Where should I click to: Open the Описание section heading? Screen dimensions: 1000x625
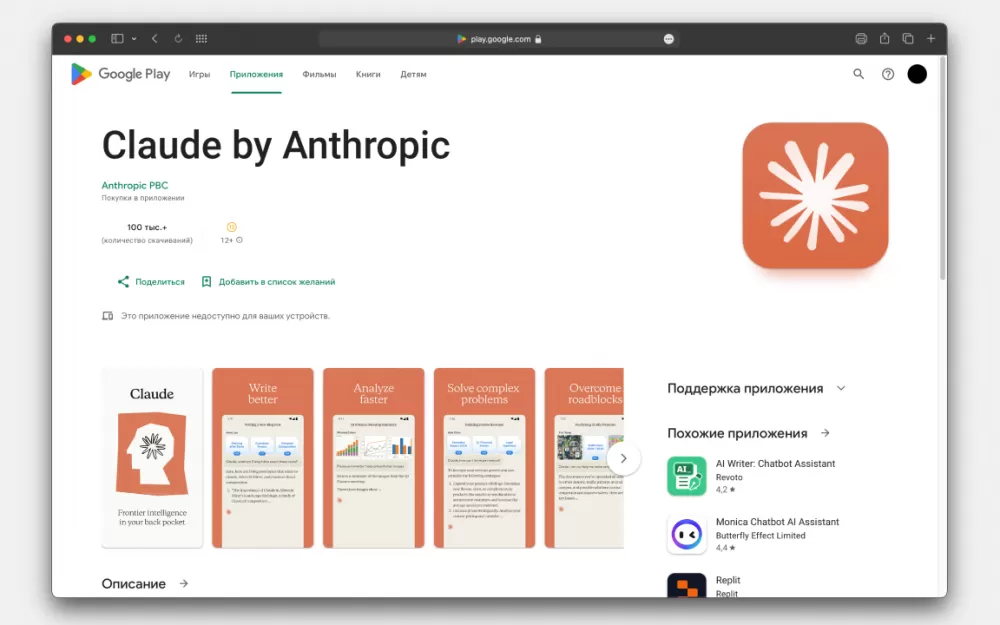[133, 584]
